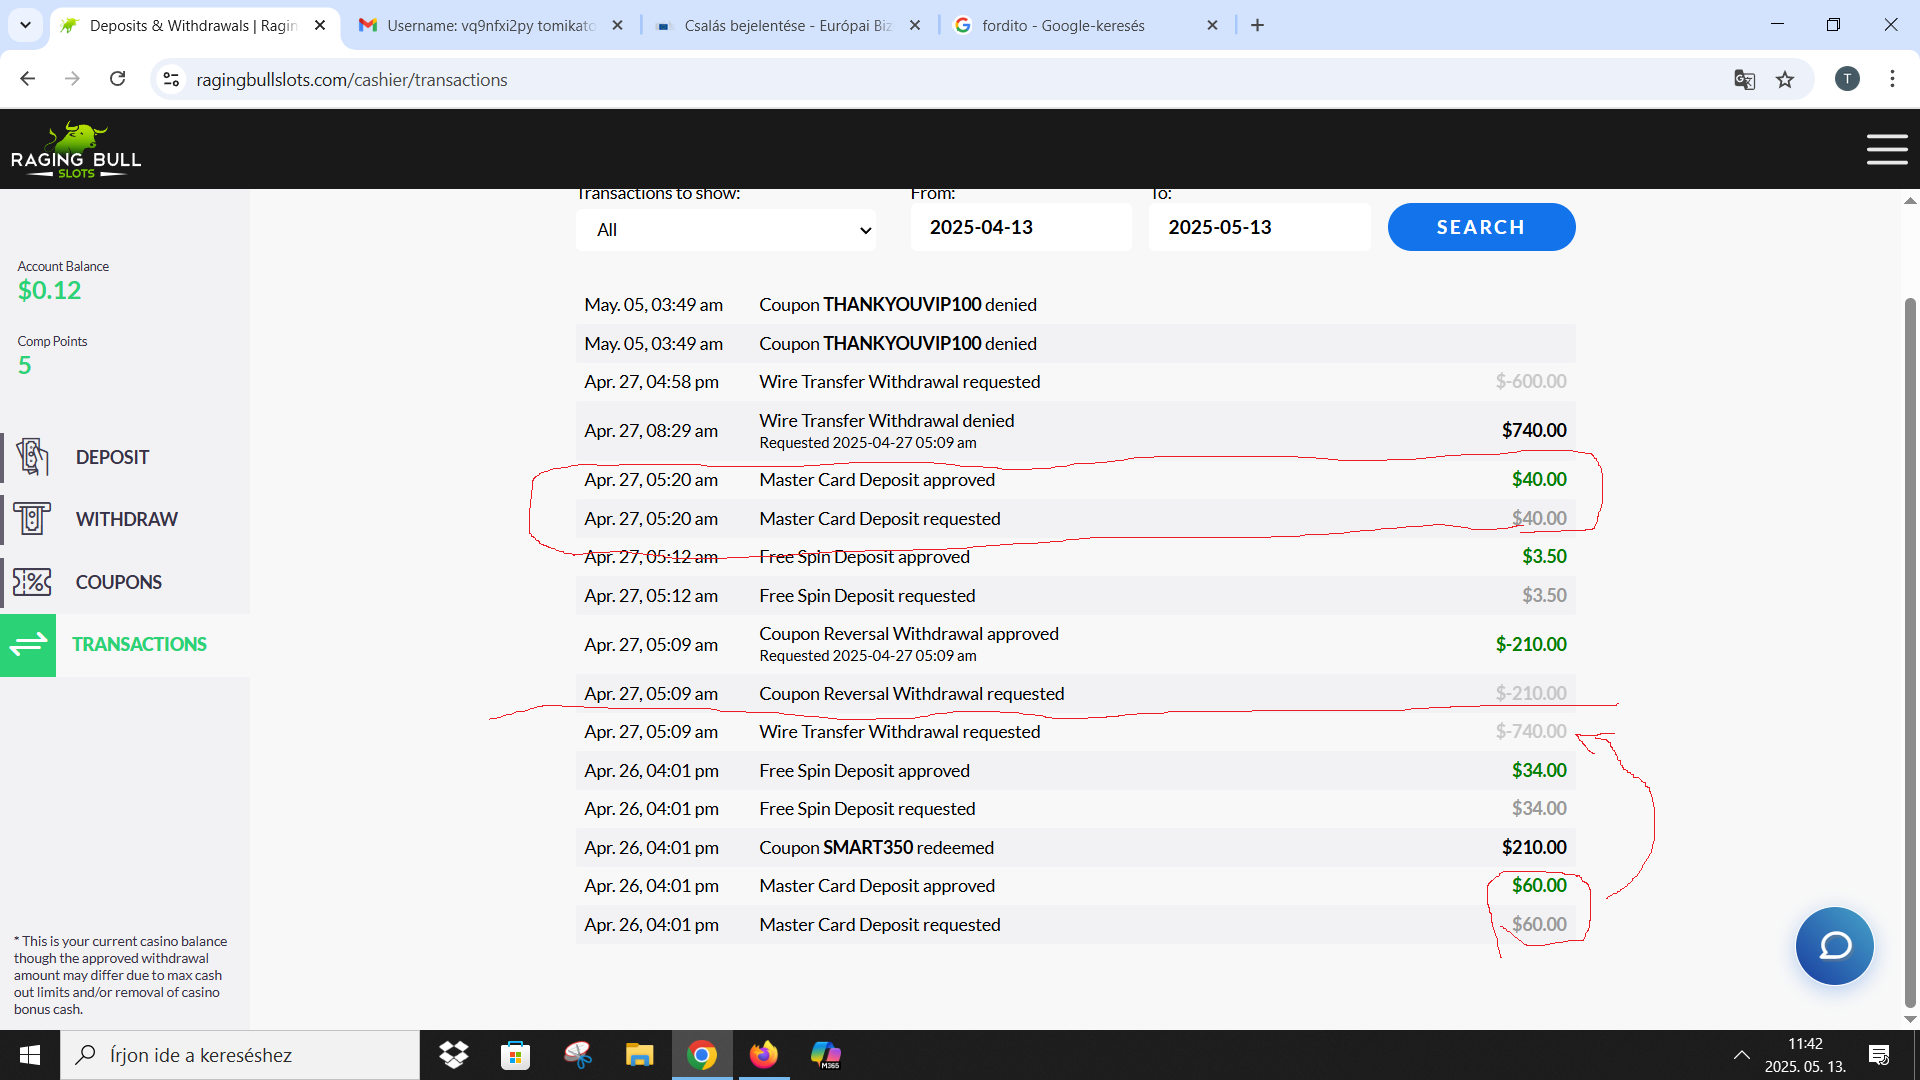Close the Deposits & Withdrawals tab
Viewport: 1920px width, 1080px height.
pos(320,25)
